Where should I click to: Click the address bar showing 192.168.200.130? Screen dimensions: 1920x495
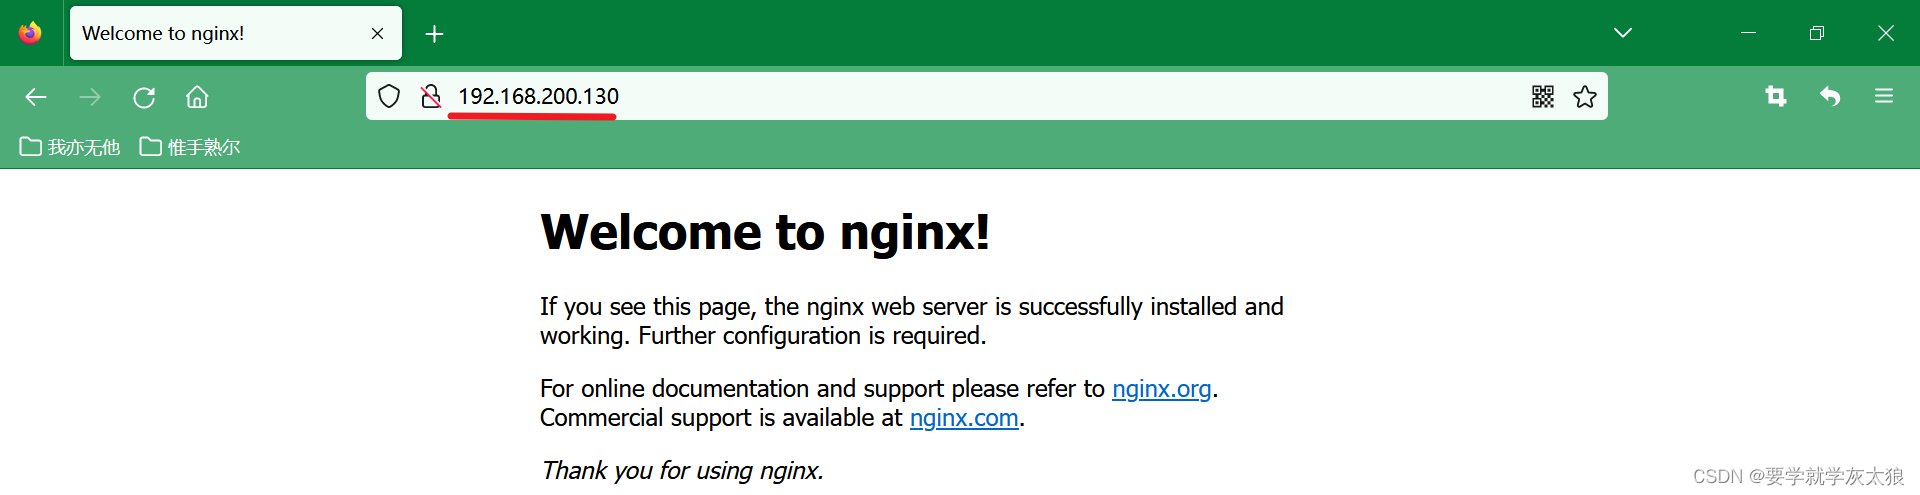point(987,96)
